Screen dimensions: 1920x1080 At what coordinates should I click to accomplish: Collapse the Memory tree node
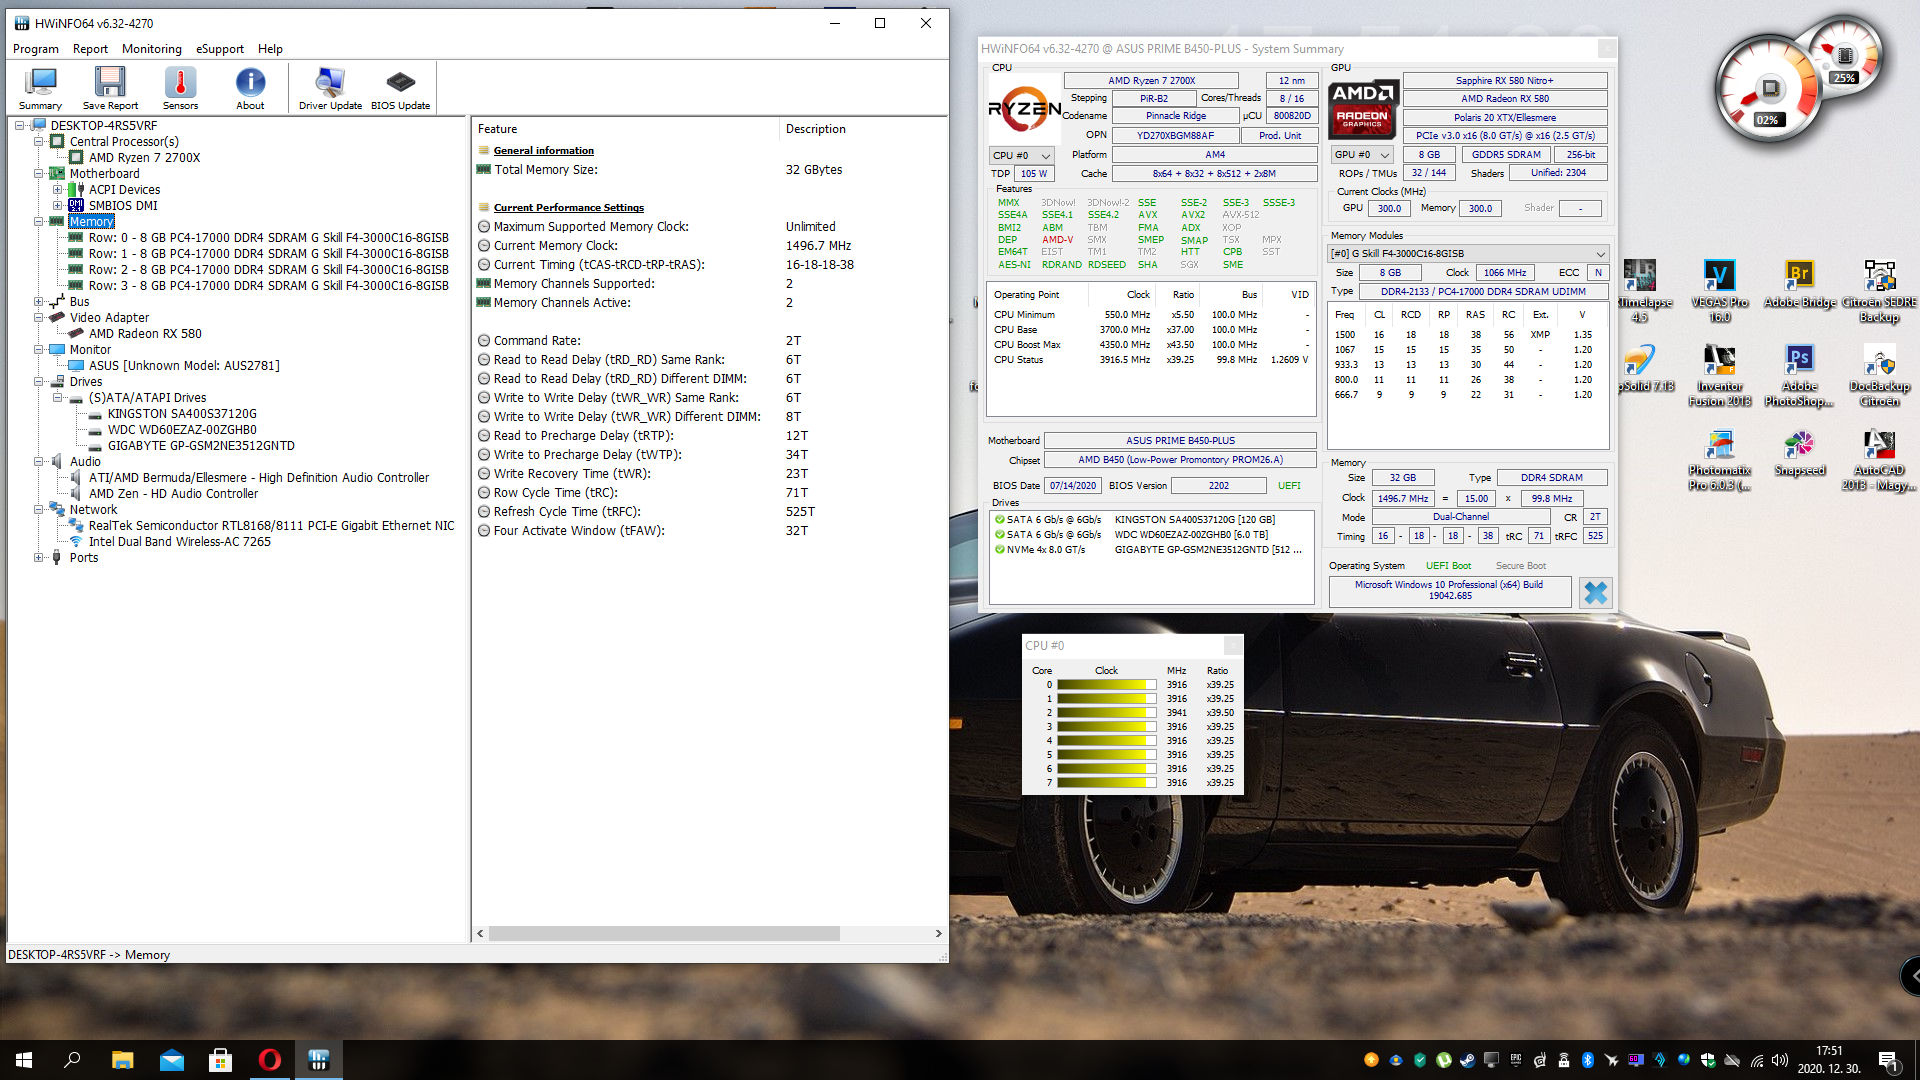38,222
